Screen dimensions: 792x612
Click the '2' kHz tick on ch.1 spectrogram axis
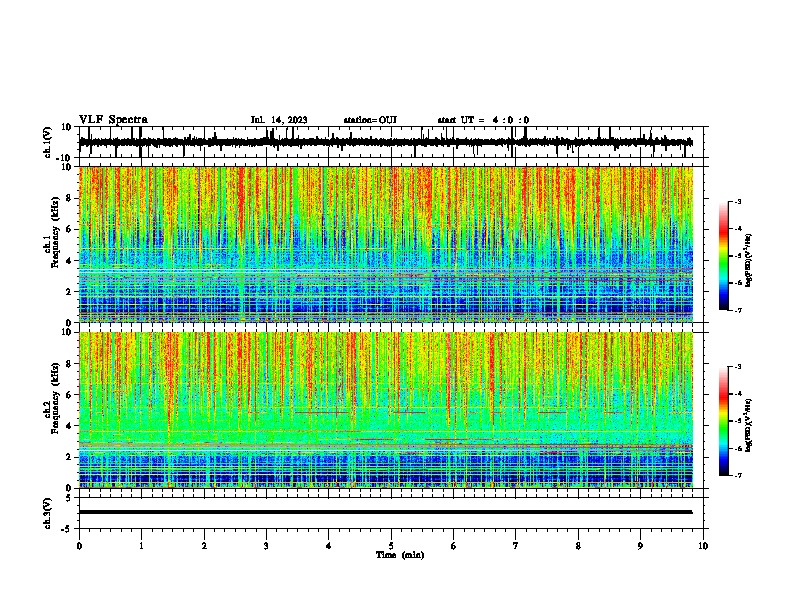pos(69,291)
